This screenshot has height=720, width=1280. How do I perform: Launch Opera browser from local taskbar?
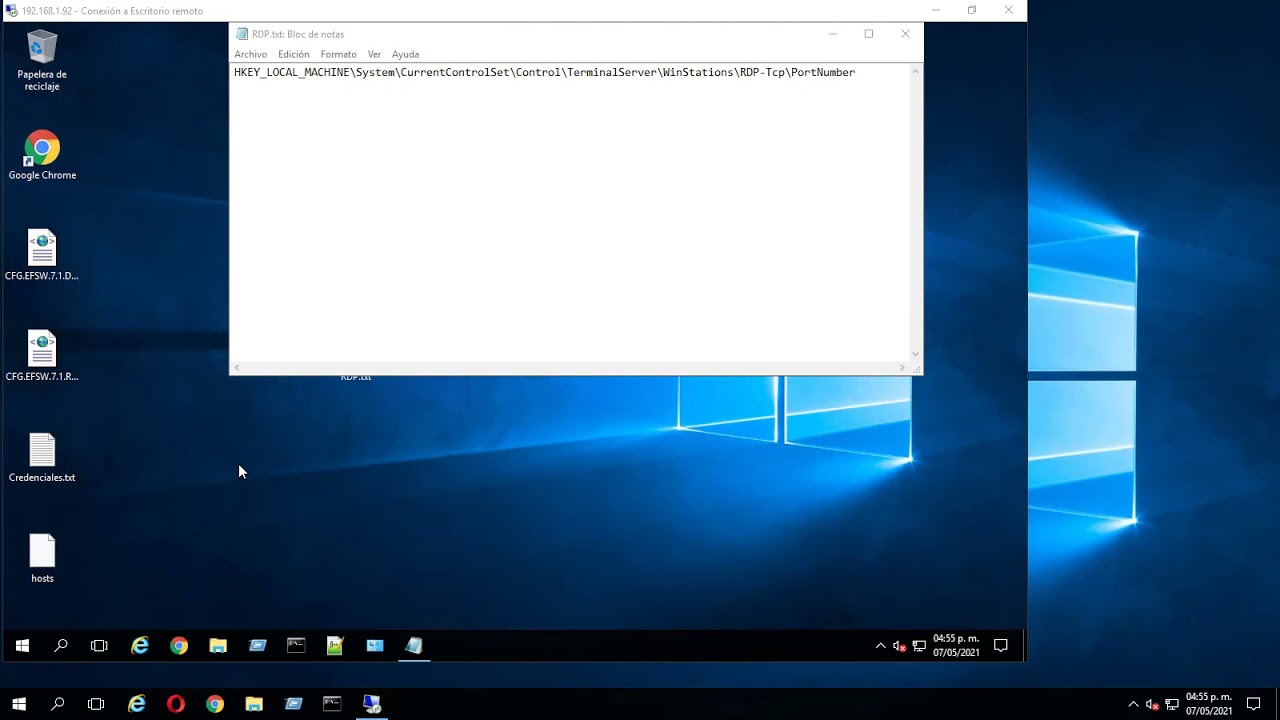[176, 704]
